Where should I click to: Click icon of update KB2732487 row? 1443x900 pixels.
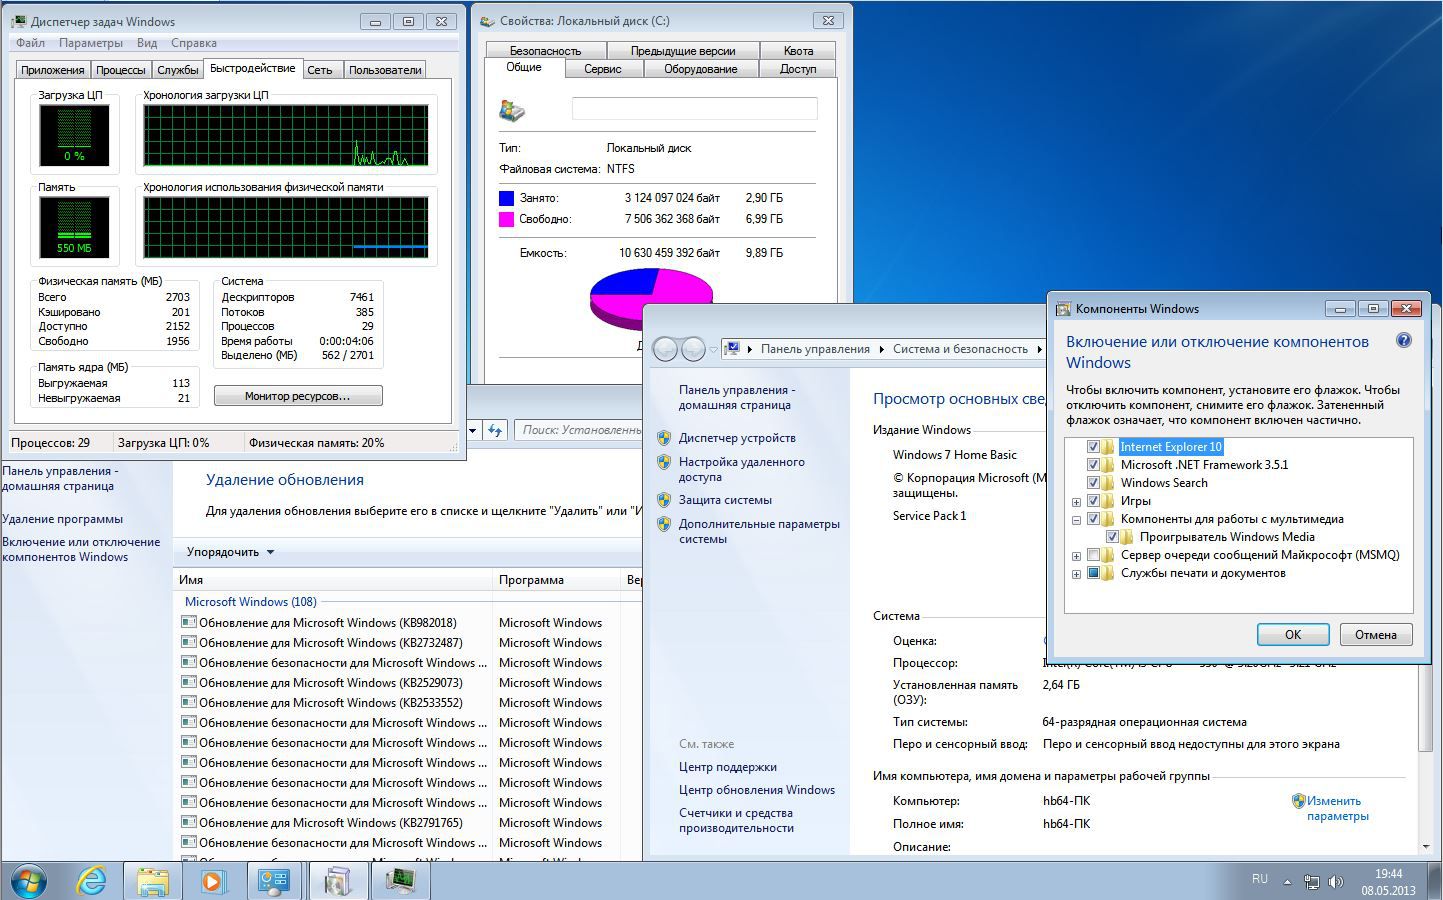tap(188, 642)
